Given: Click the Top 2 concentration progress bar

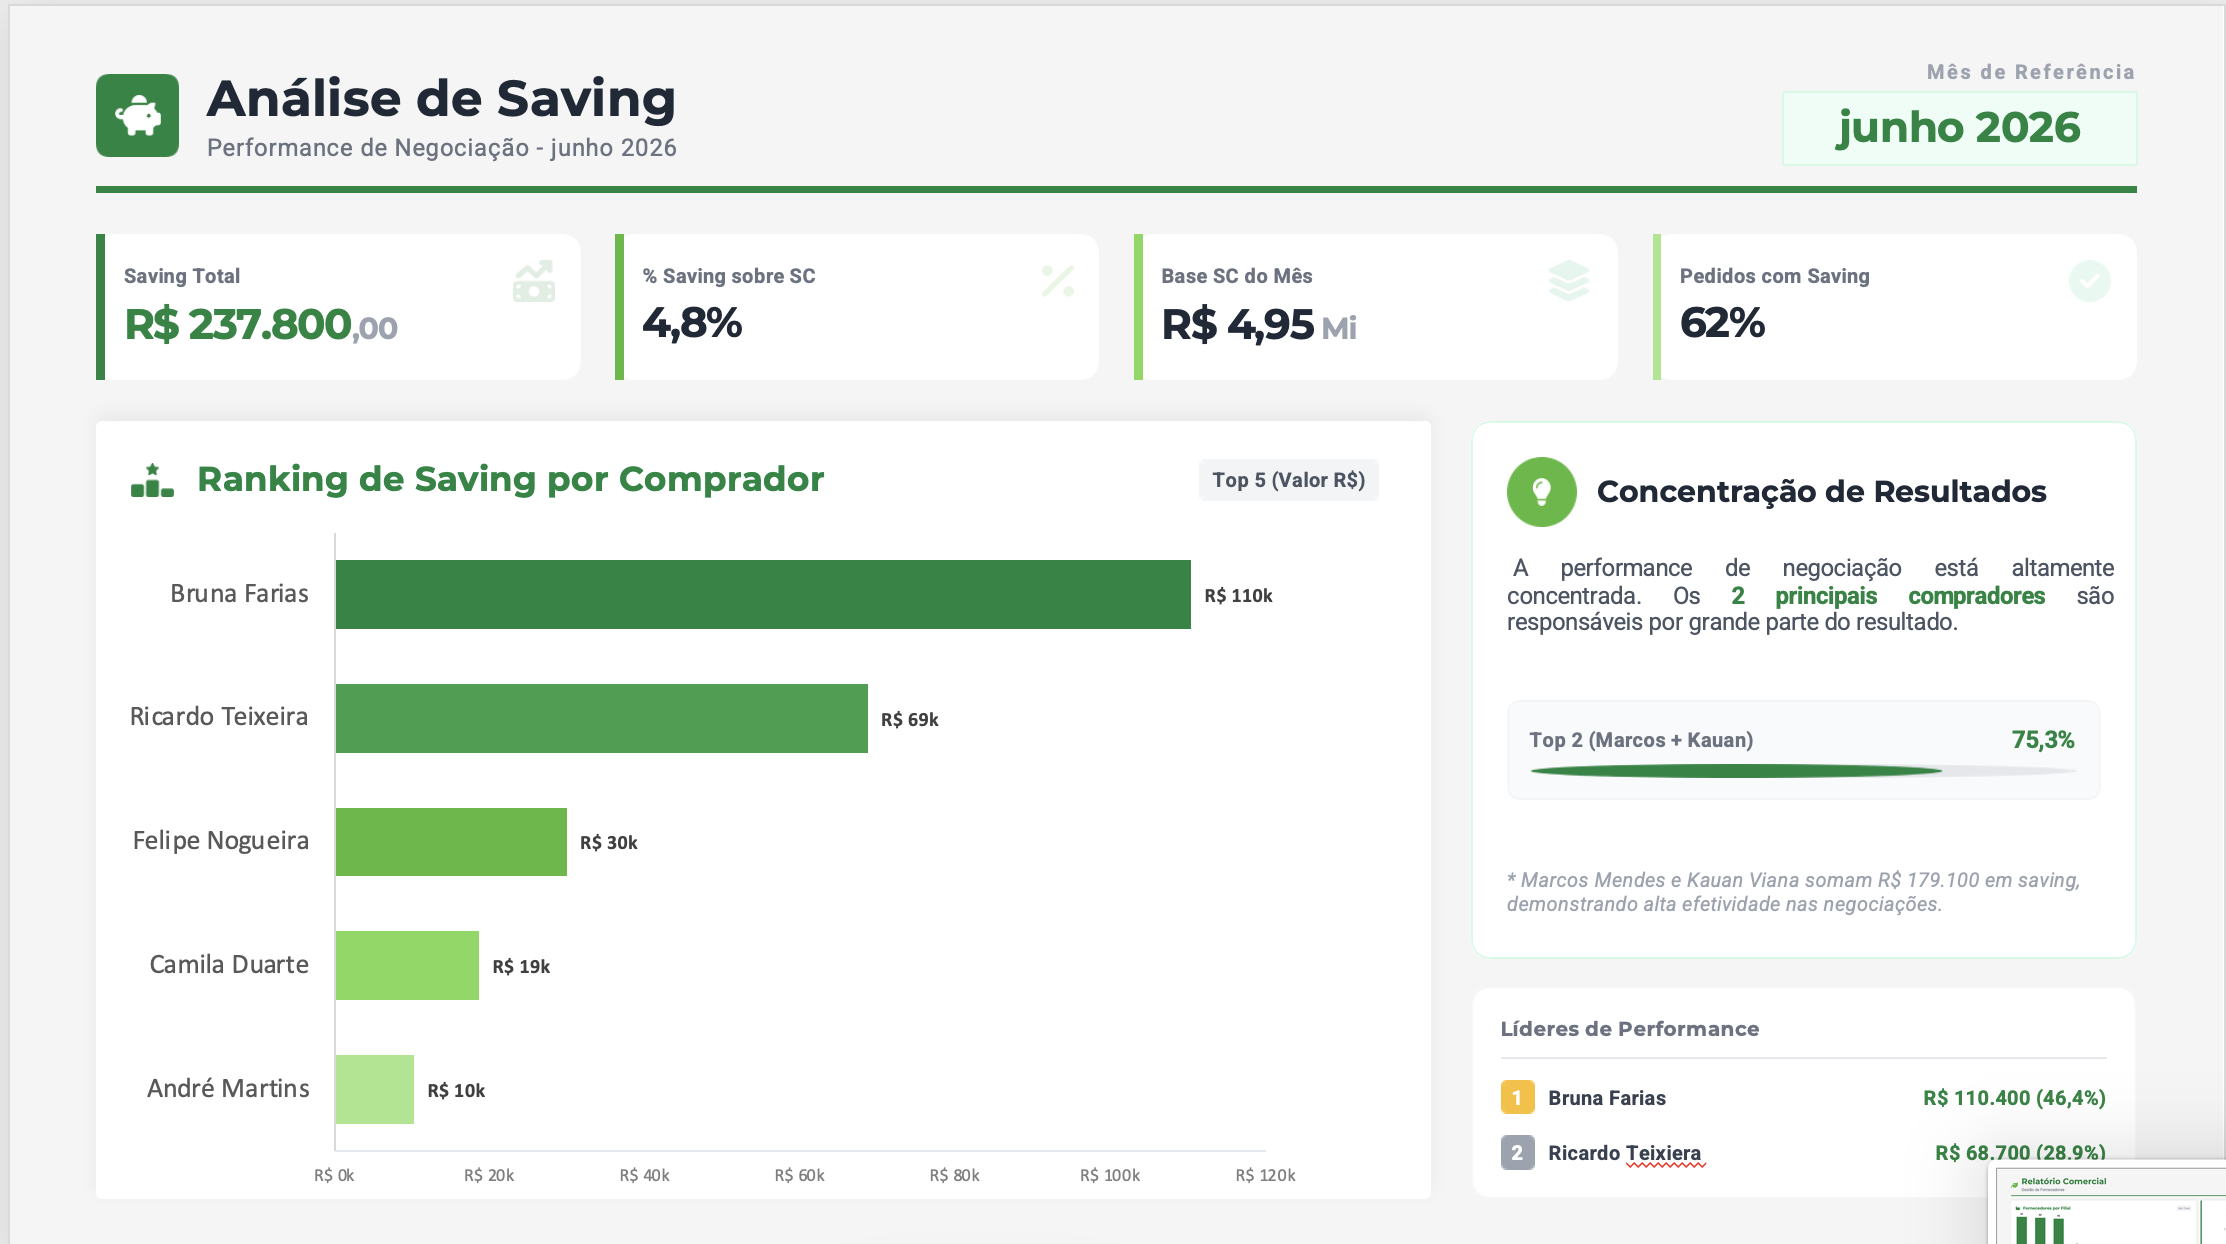Looking at the screenshot, I should tap(1803, 771).
